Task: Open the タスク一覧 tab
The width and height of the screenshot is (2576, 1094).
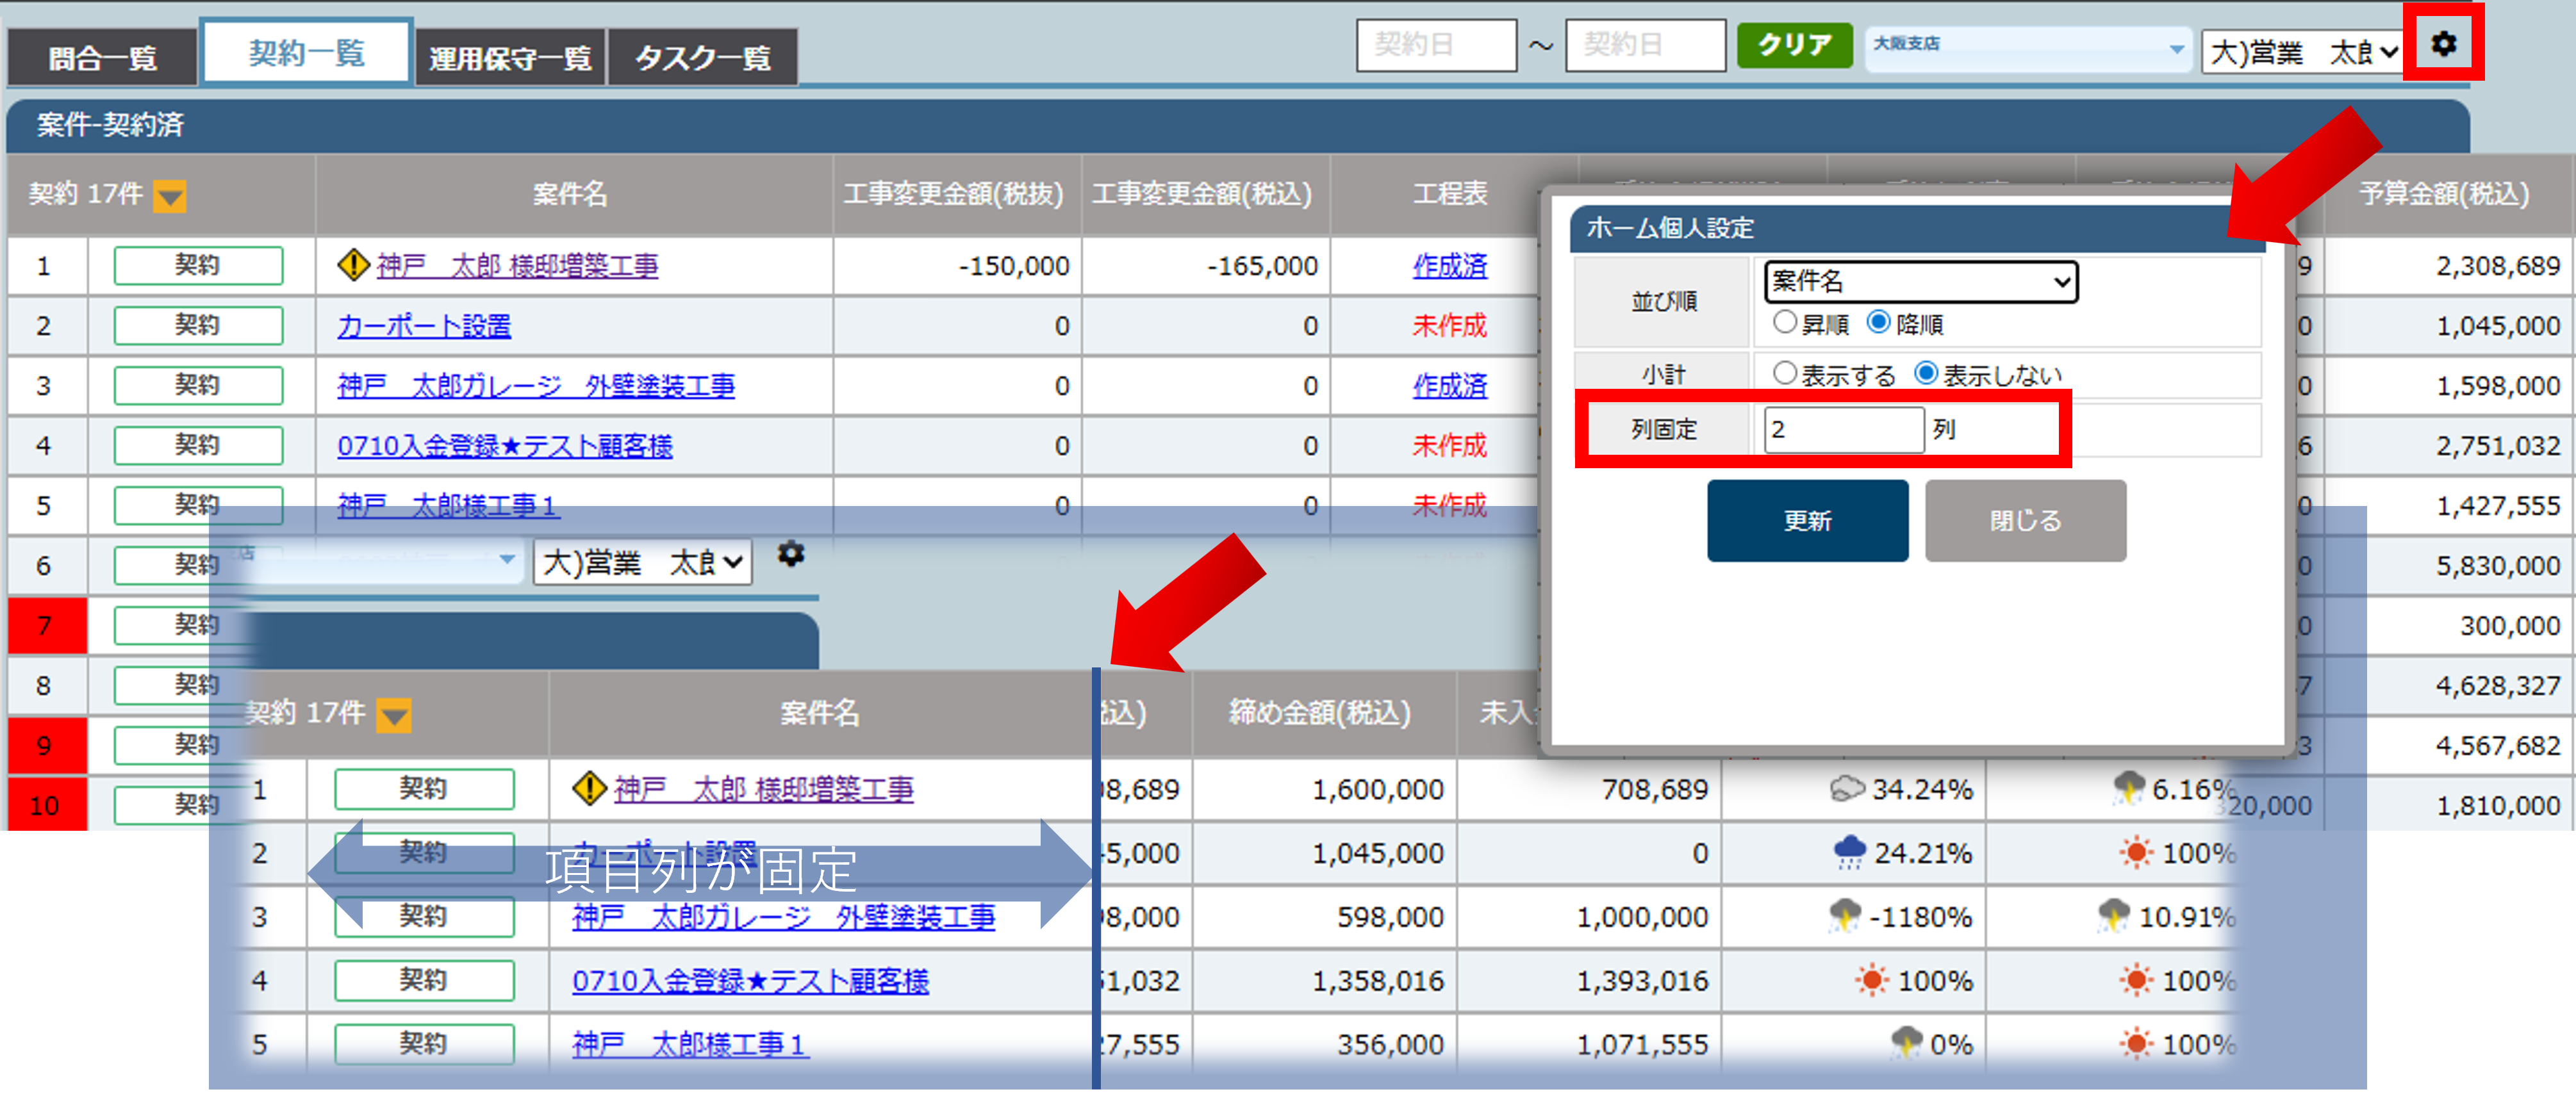Action: 703,58
